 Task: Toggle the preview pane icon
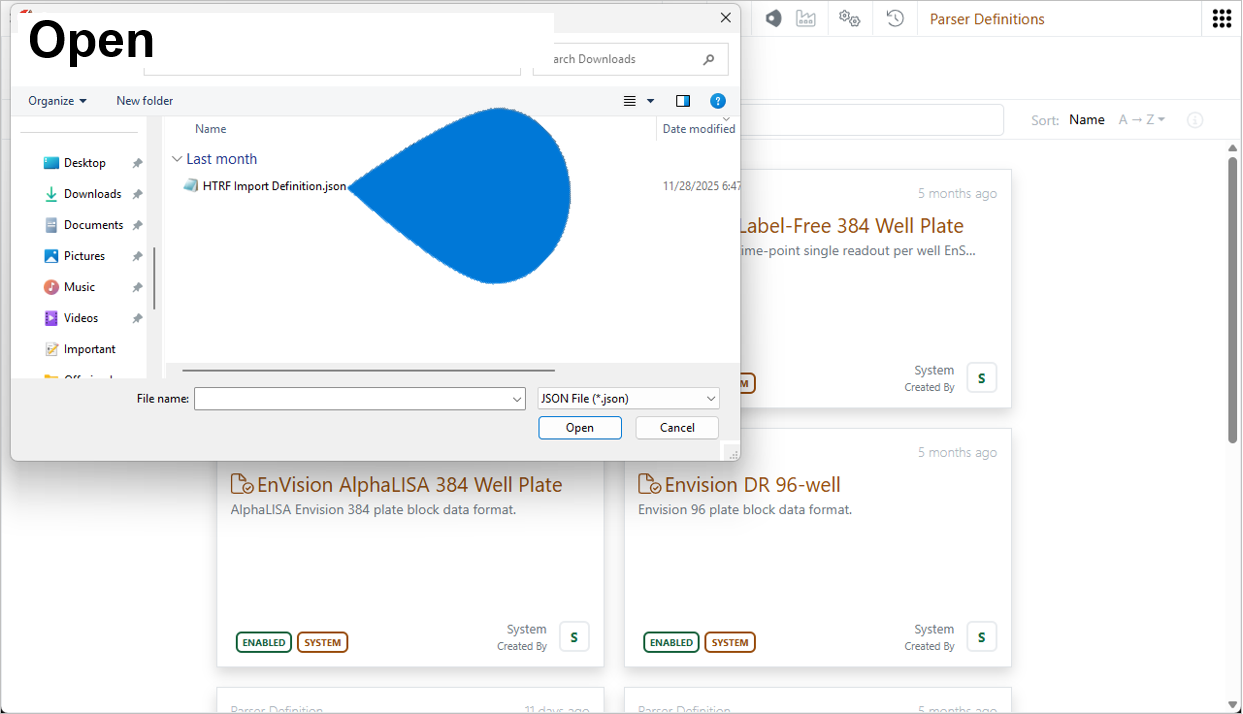[683, 101]
